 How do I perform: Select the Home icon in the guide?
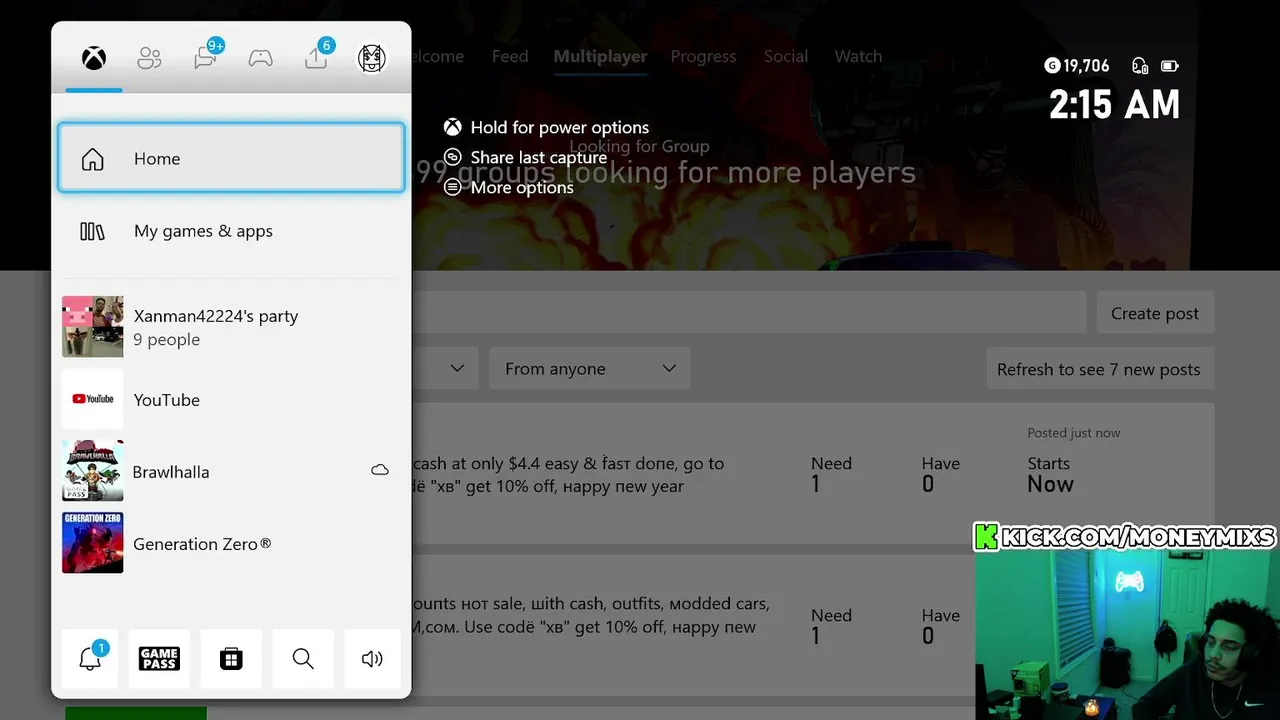coord(92,159)
